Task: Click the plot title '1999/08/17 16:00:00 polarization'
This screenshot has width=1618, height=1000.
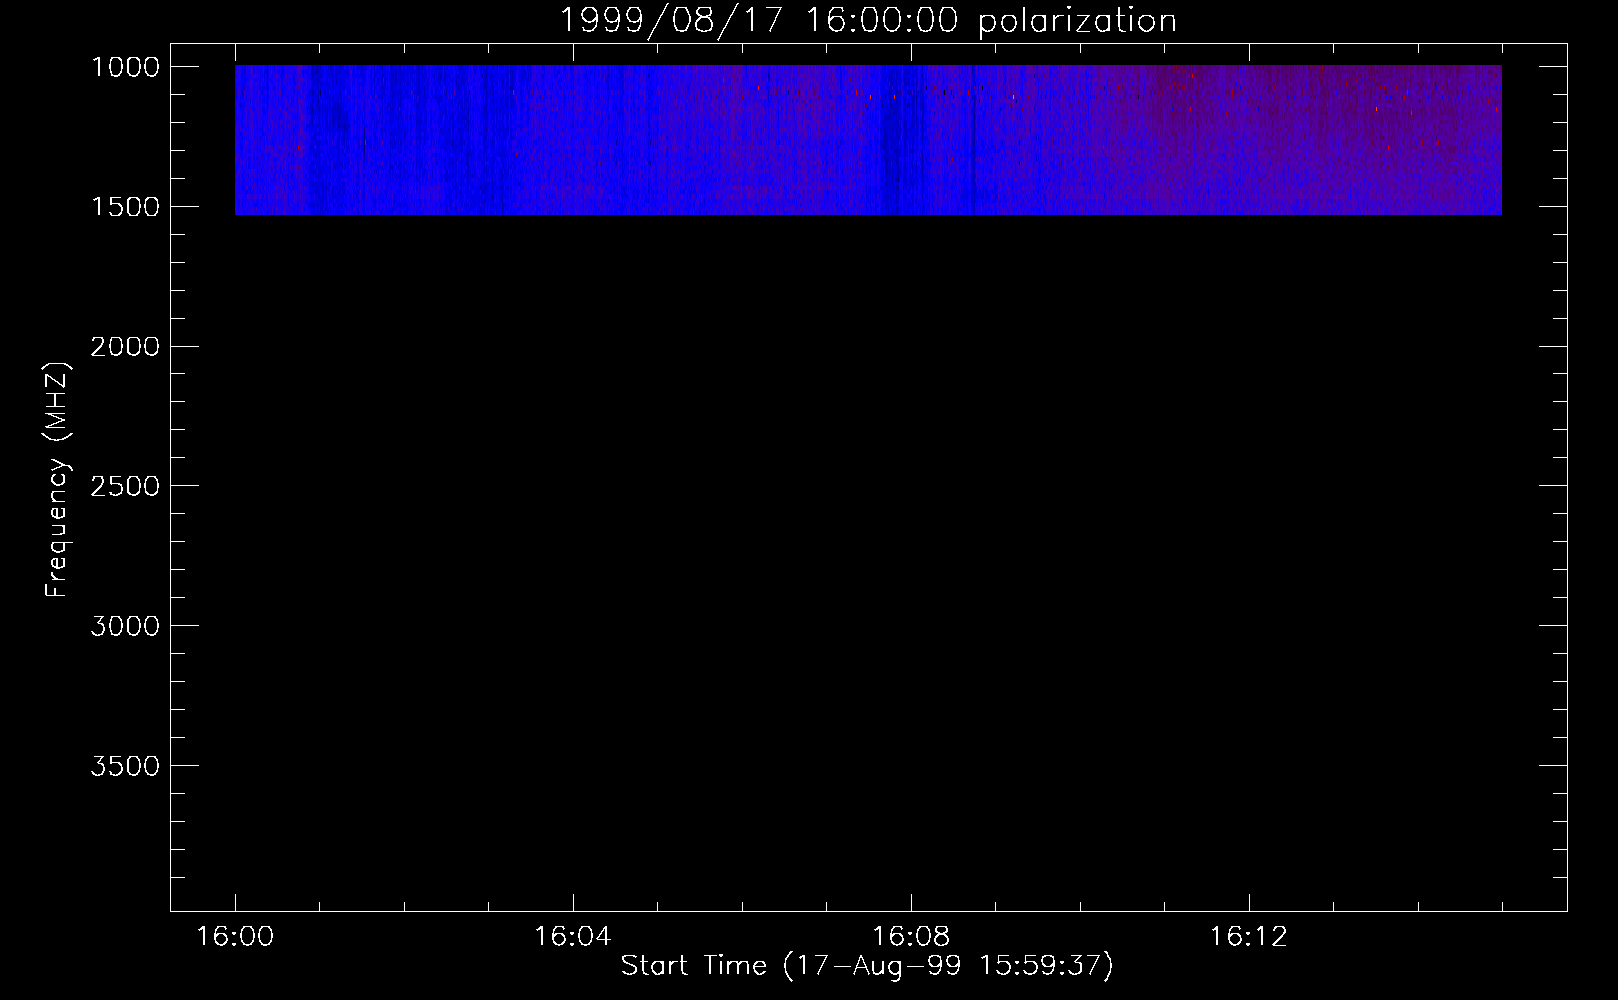Action: pos(867,21)
